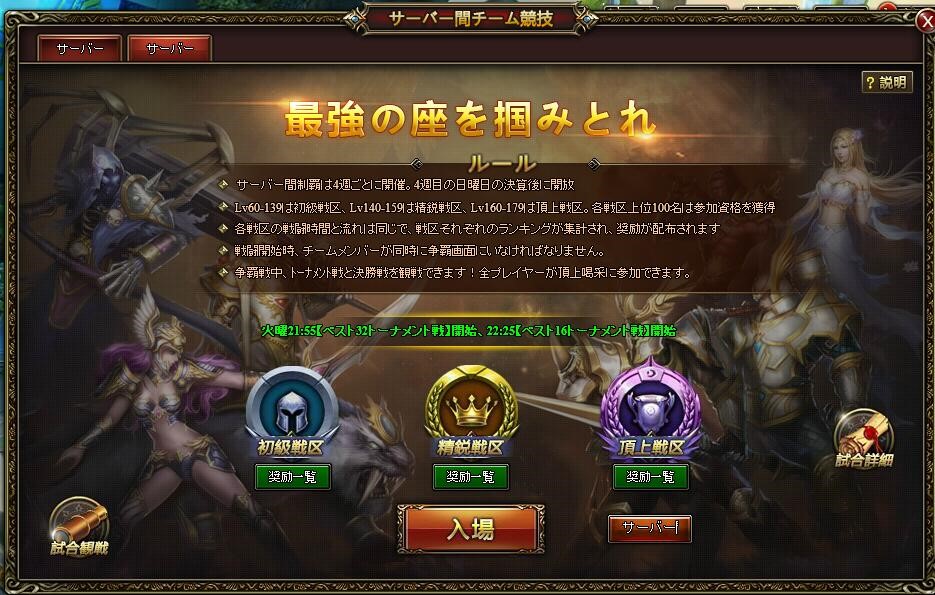Click the green tournament schedule announcement
The height and width of the screenshot is (595, 935).
469,330
